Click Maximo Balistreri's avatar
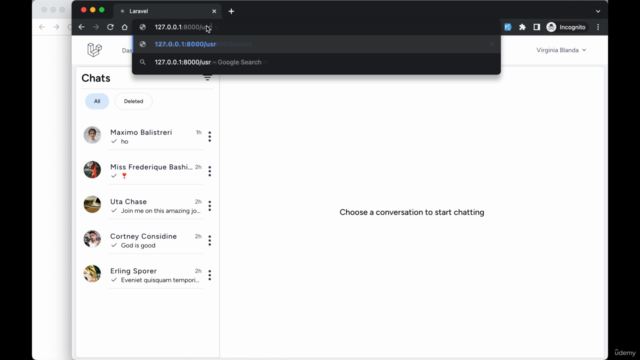This screenshot has width=640, height=360. [x=92, y=135]
